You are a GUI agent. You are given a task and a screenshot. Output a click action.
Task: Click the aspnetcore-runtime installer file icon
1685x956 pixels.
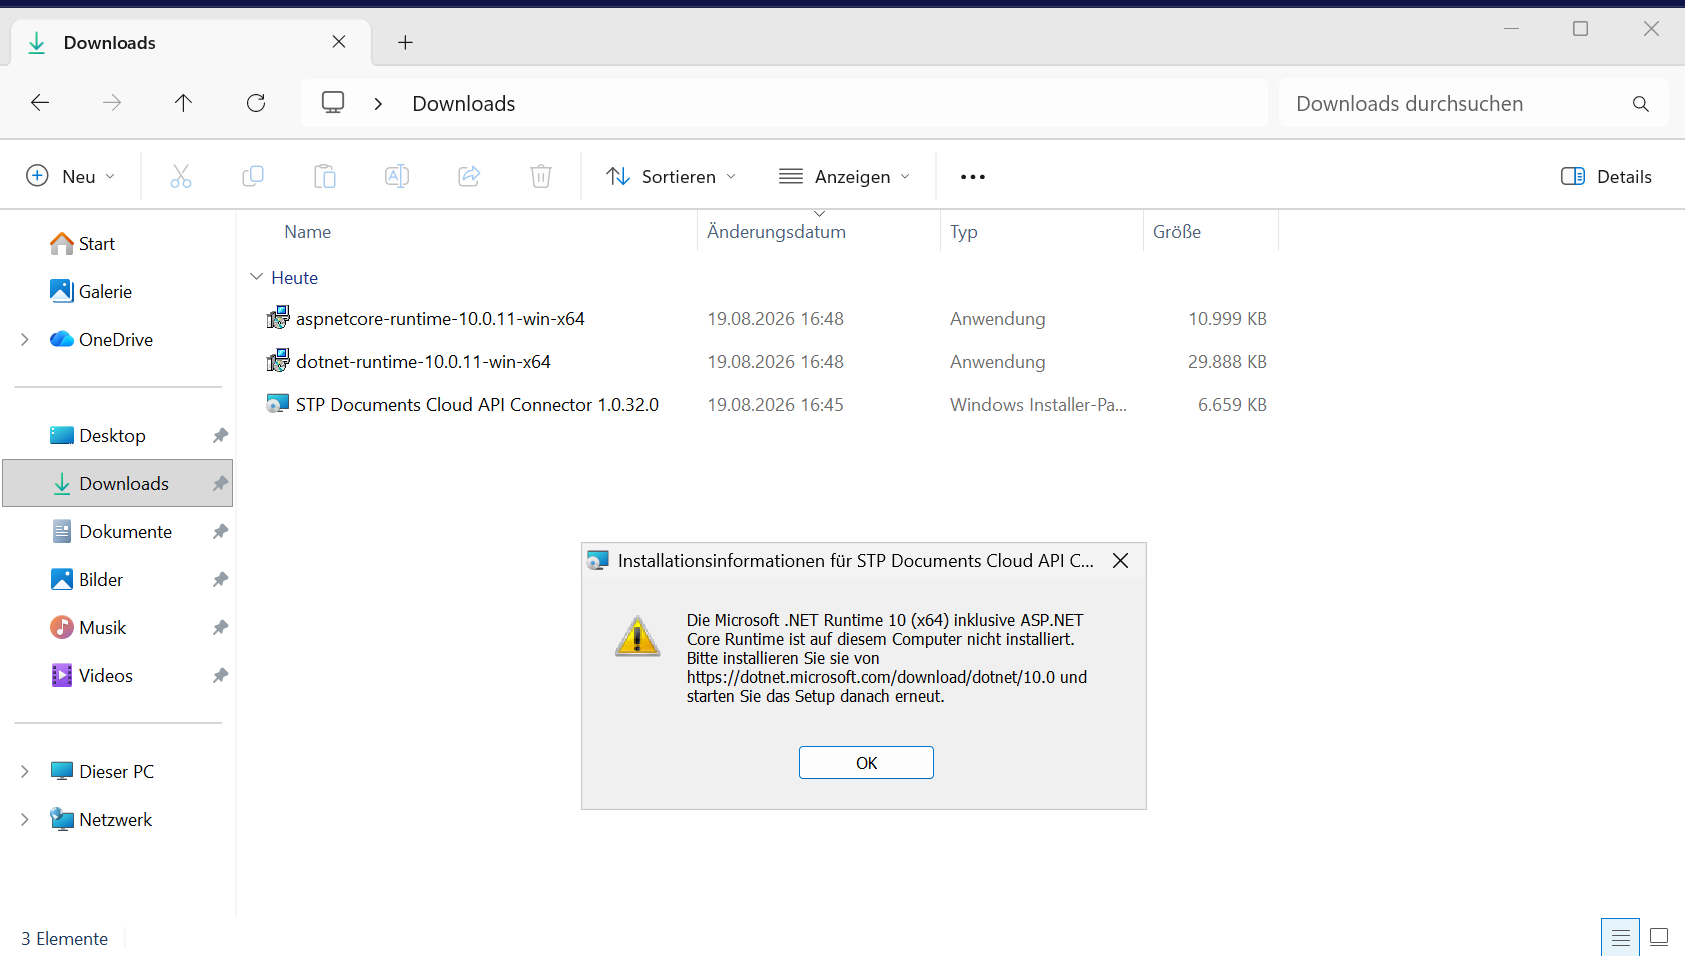[x=278, y=318]
